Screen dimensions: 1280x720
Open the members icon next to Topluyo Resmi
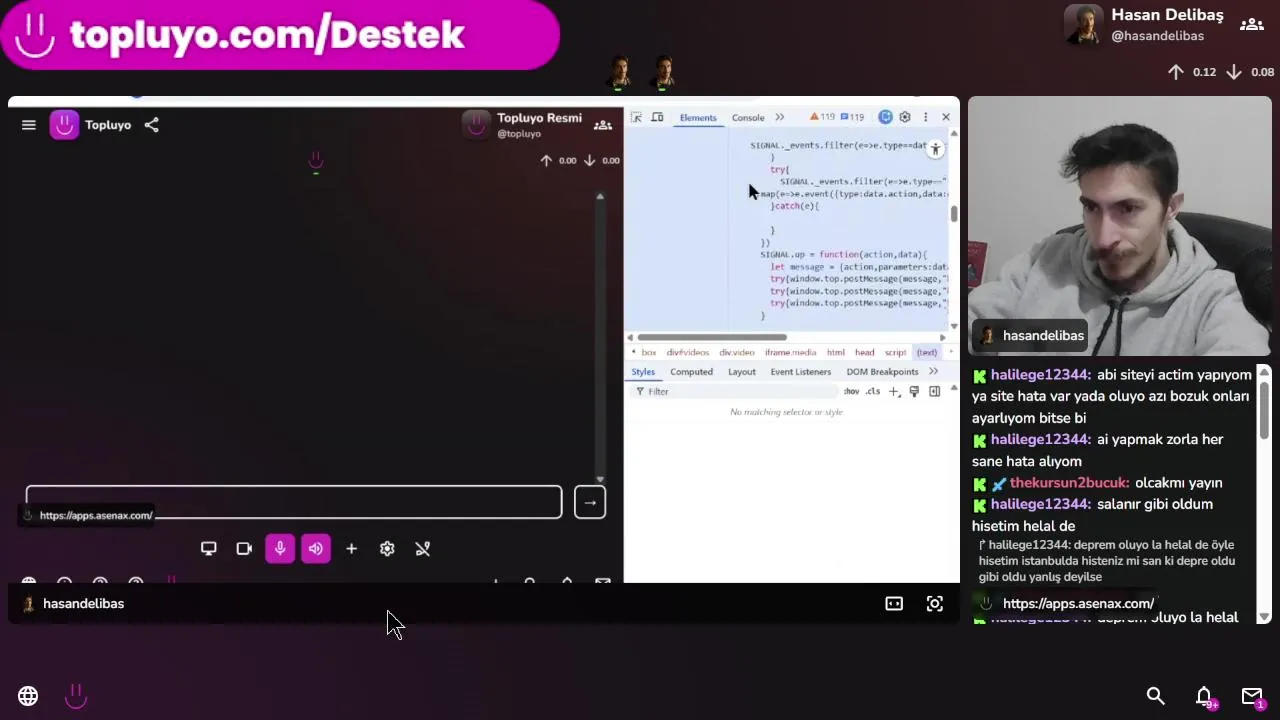602,125
